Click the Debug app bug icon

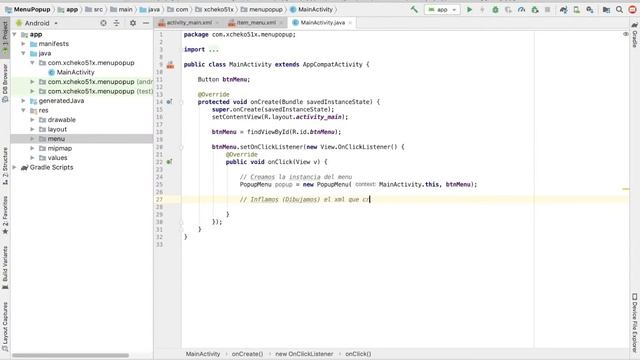click(x=495, y=9)
